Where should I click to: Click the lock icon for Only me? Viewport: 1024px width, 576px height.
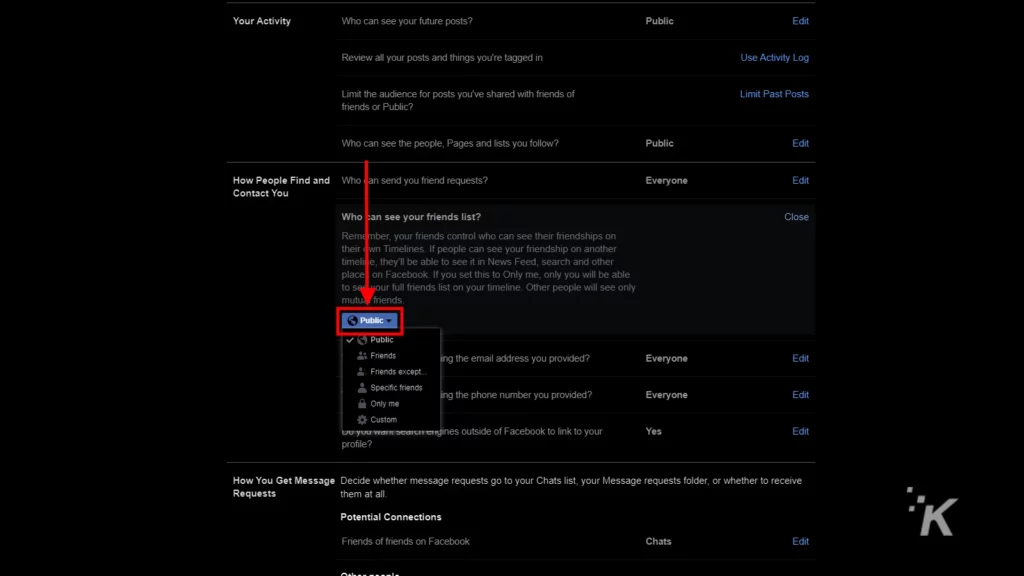tap(362, 404)
